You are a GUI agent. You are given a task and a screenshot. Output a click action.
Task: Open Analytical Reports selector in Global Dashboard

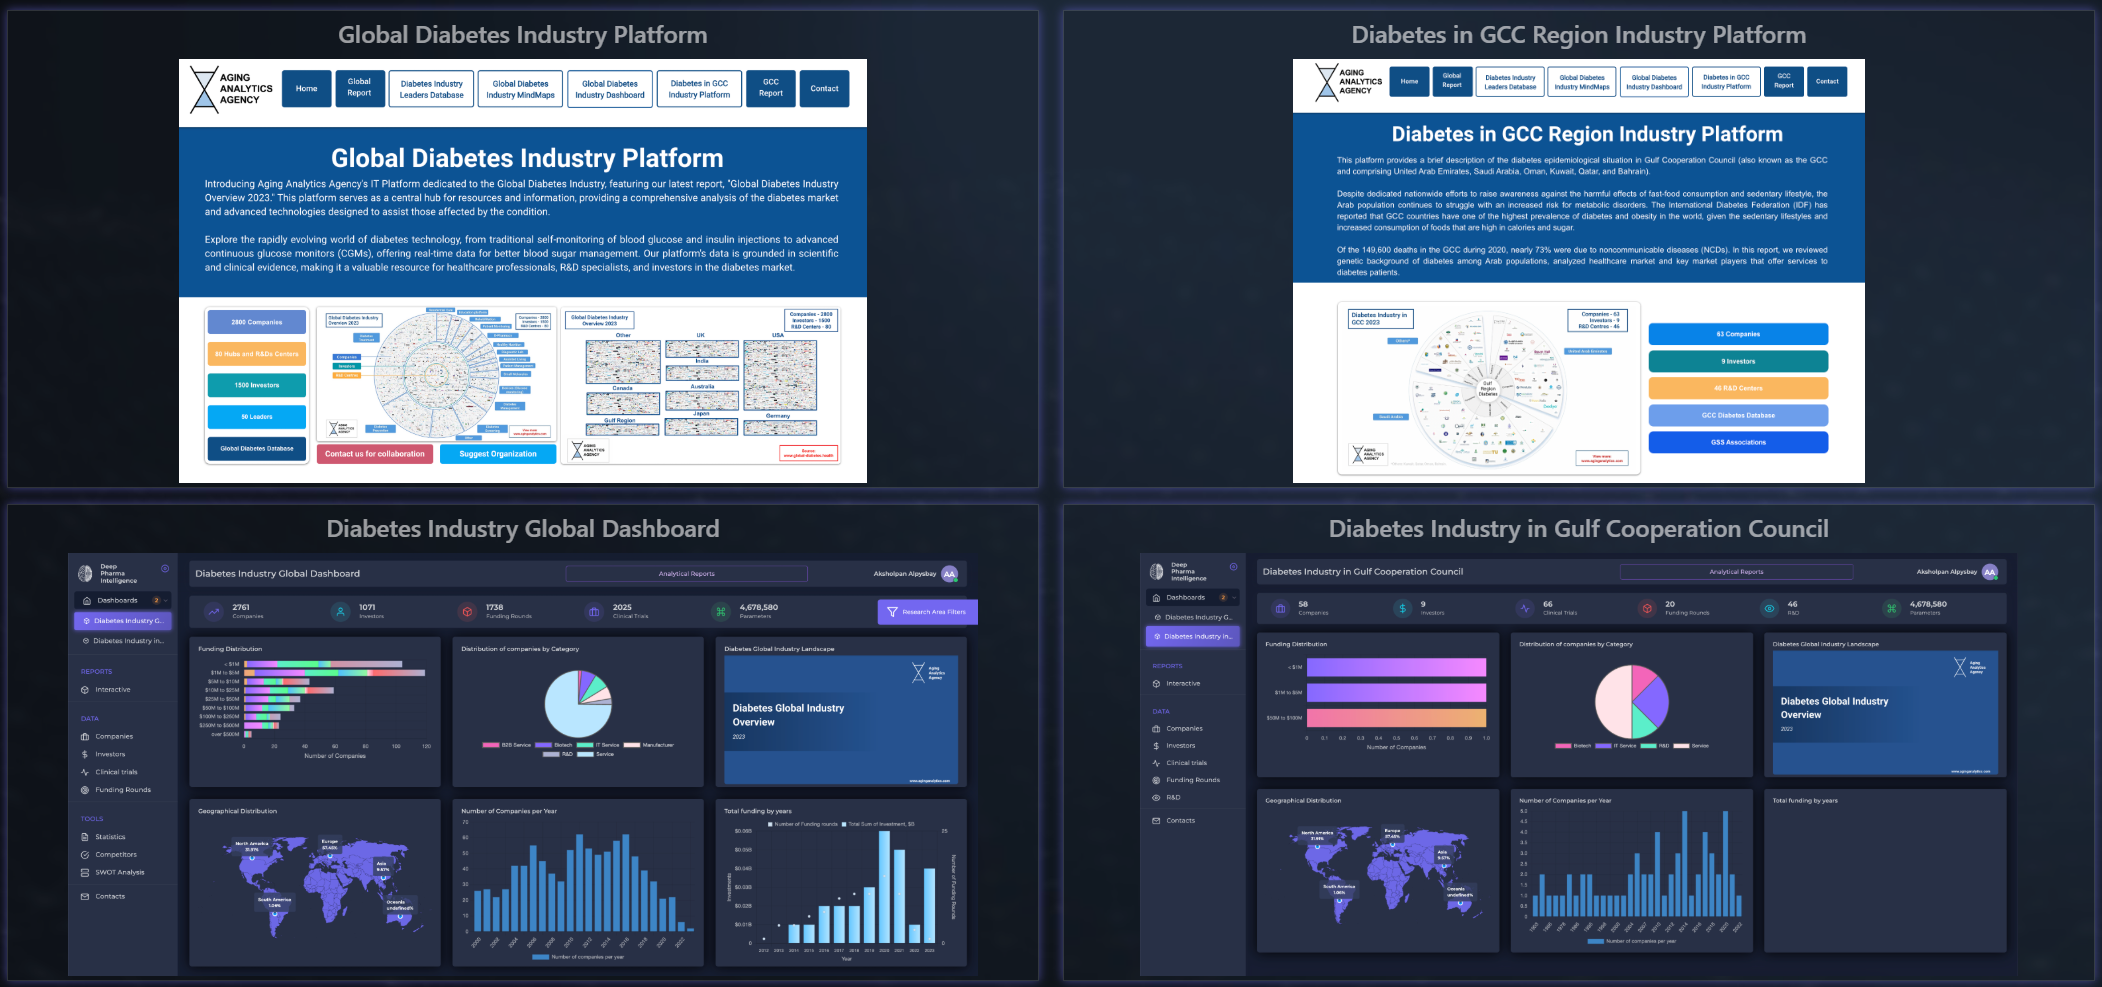click(686, 574)
